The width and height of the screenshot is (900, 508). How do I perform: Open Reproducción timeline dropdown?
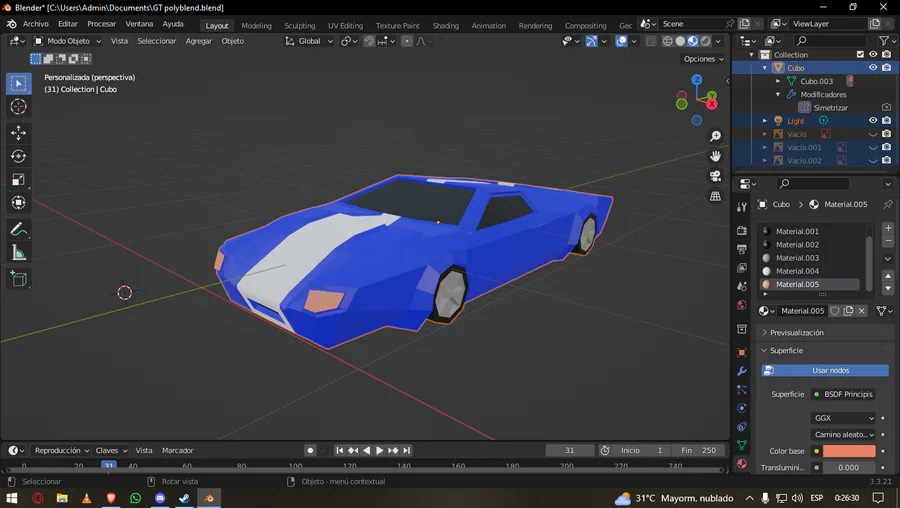pos(62,451)
